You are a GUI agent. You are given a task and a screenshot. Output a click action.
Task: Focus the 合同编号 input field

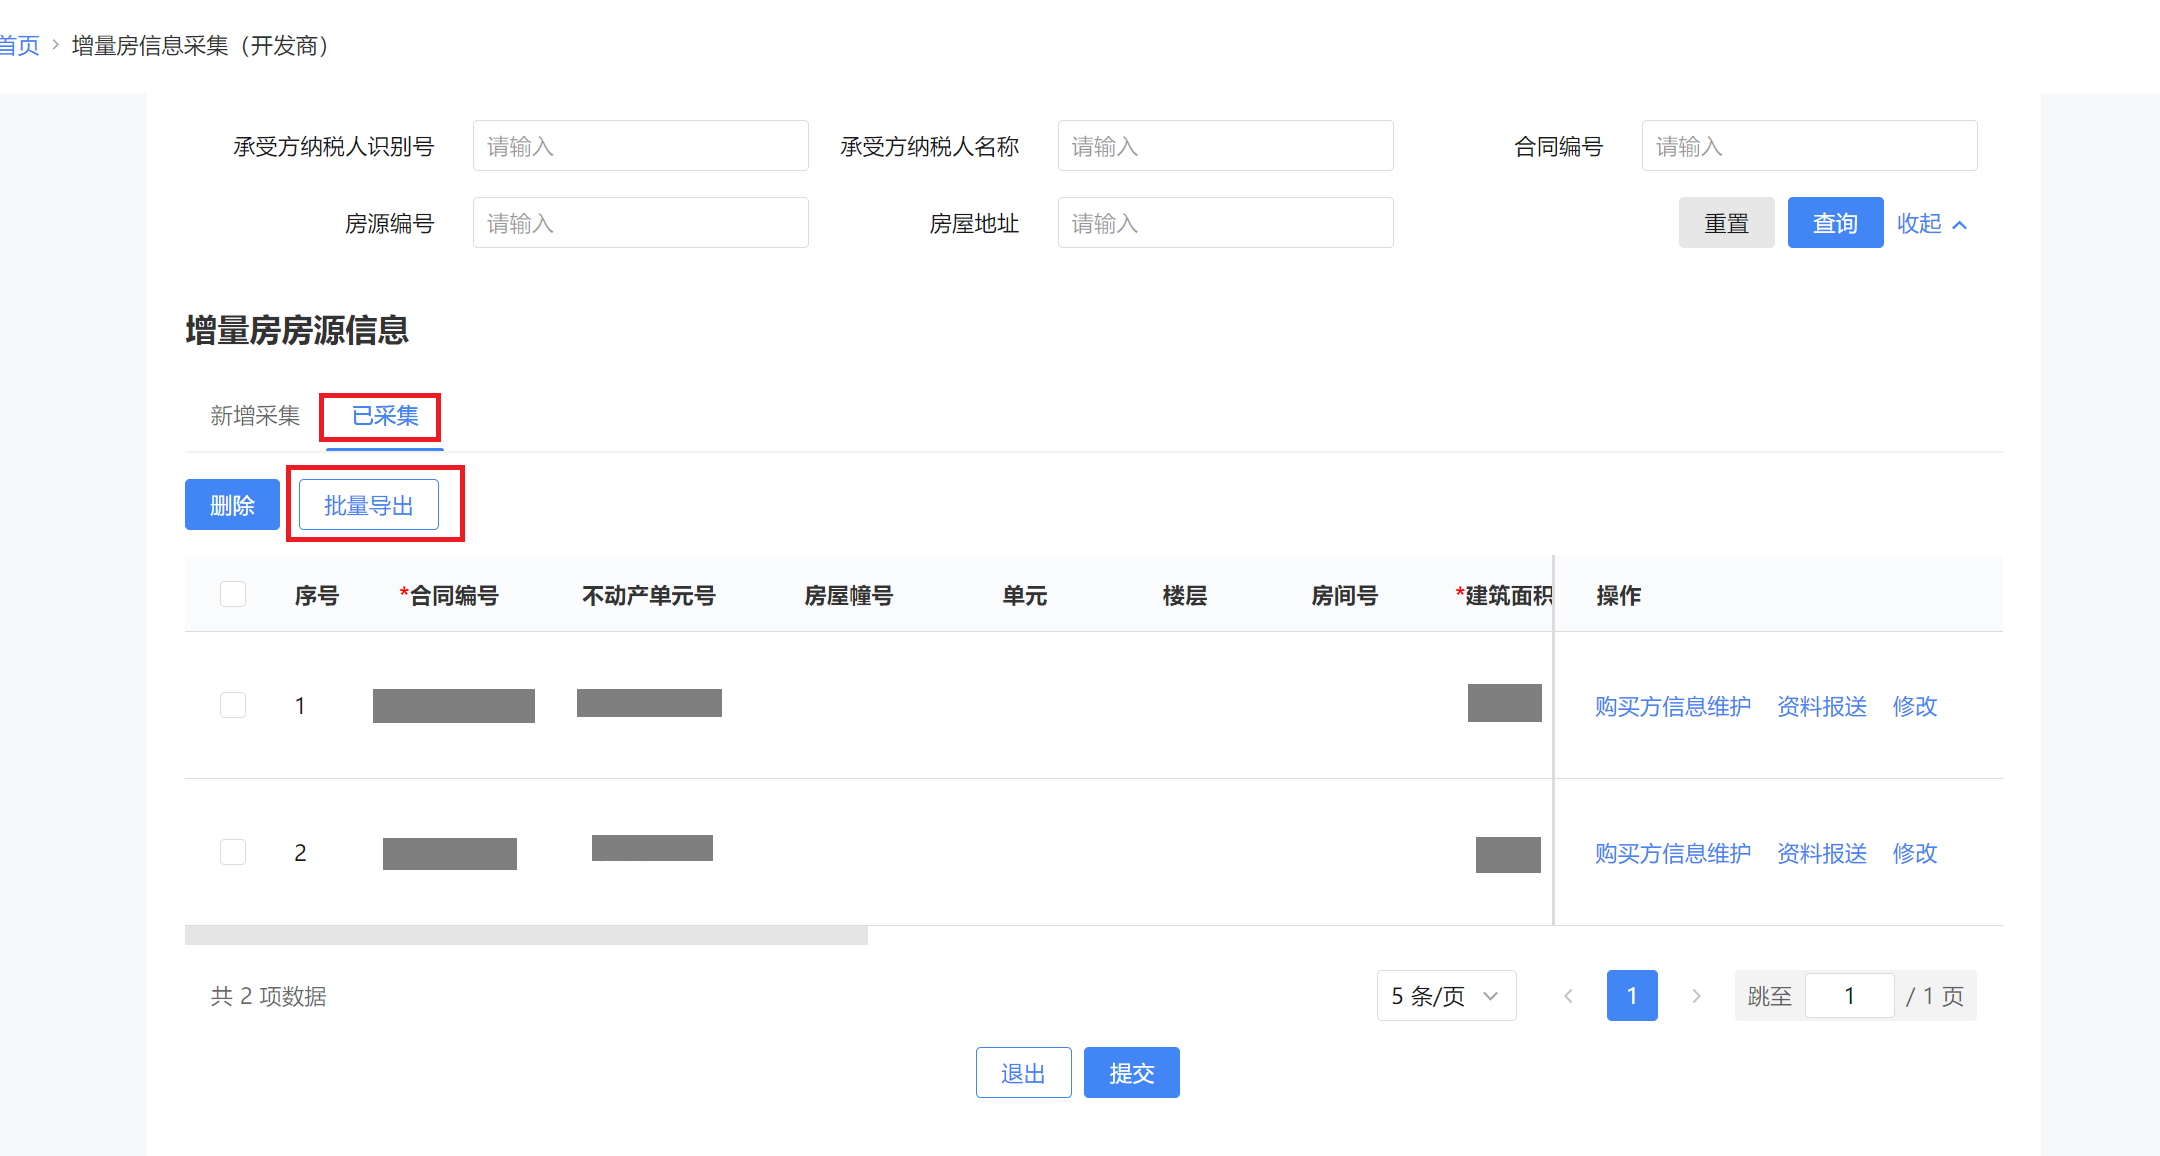tap(1808, 147)
